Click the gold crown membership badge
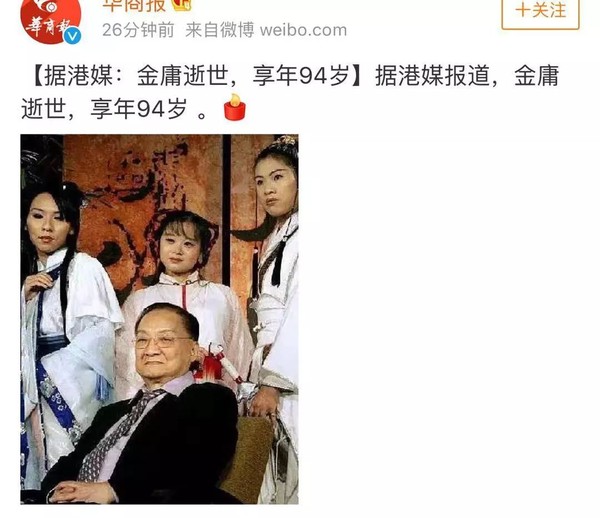This screenshot has height=518, width=600. tap(182, 5)
